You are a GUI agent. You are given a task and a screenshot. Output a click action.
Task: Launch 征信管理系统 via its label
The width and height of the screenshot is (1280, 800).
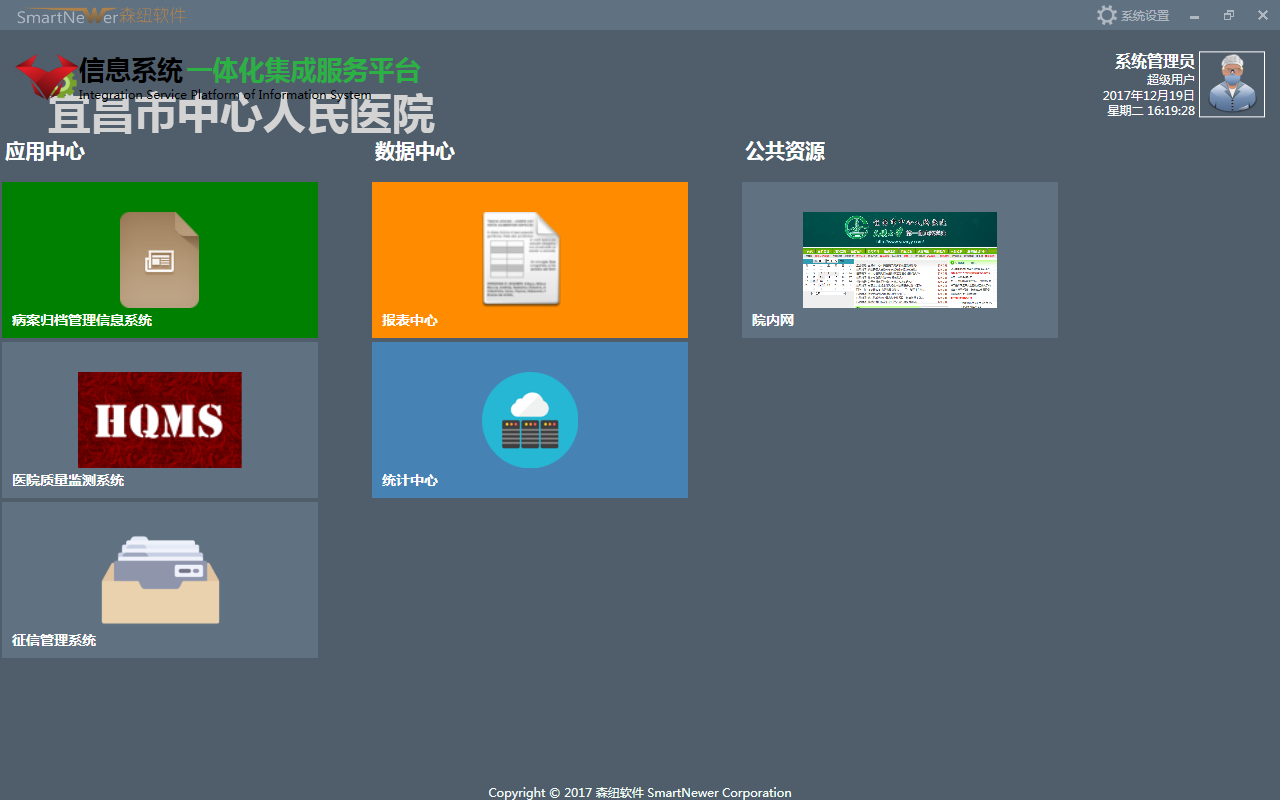(54, 641)
